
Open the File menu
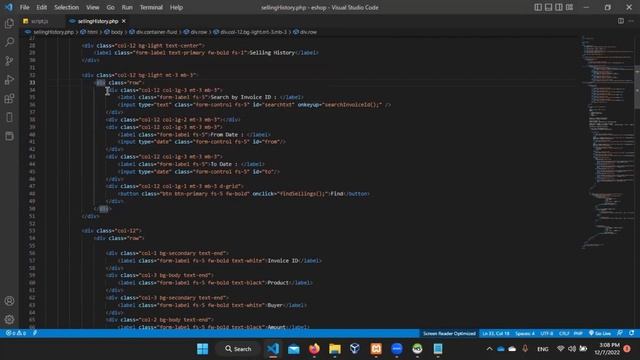pyautogui.click(x=24, y=7)
